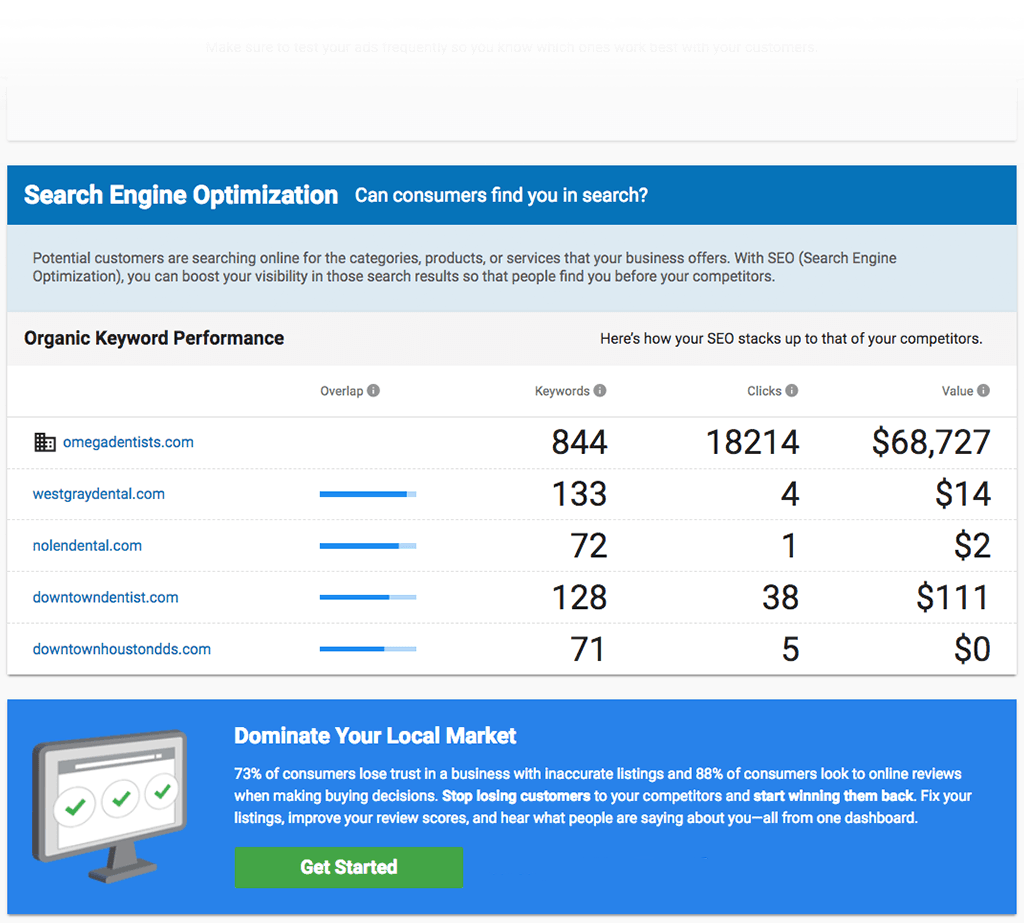Click the overlap bar for nolendental.com

(x=367, y=546)
